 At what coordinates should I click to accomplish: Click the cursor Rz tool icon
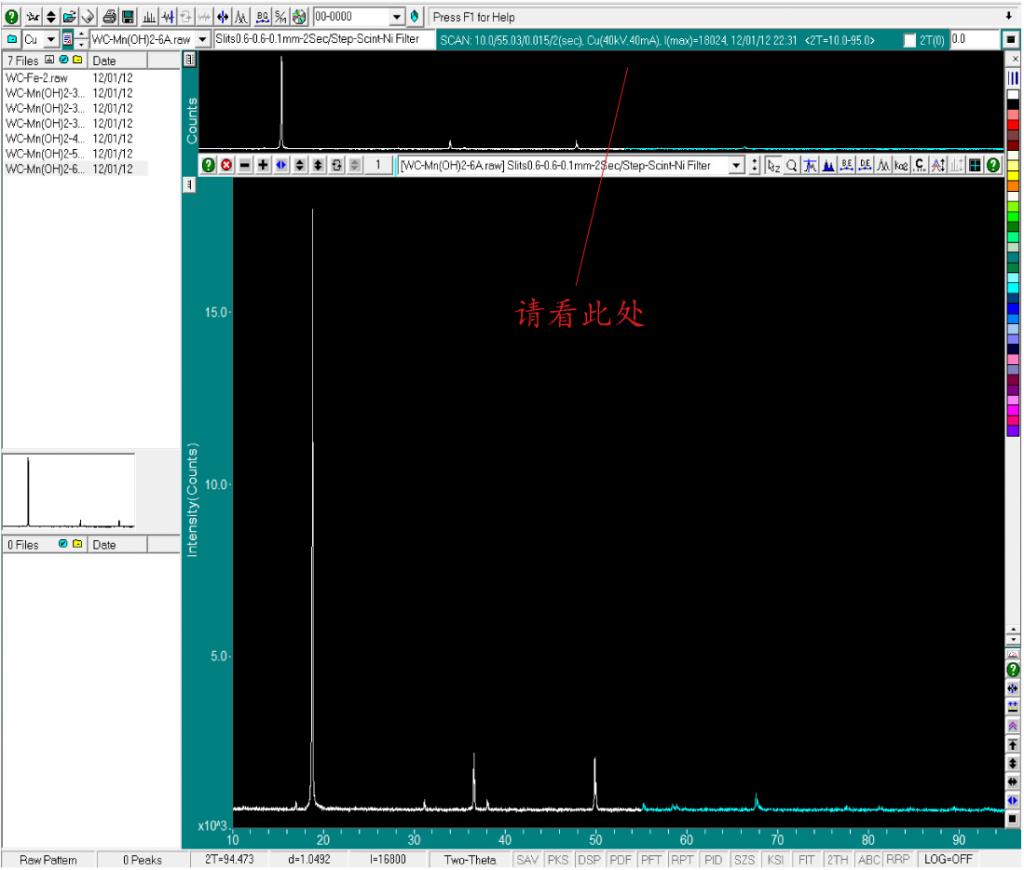[x=773, y=165]
